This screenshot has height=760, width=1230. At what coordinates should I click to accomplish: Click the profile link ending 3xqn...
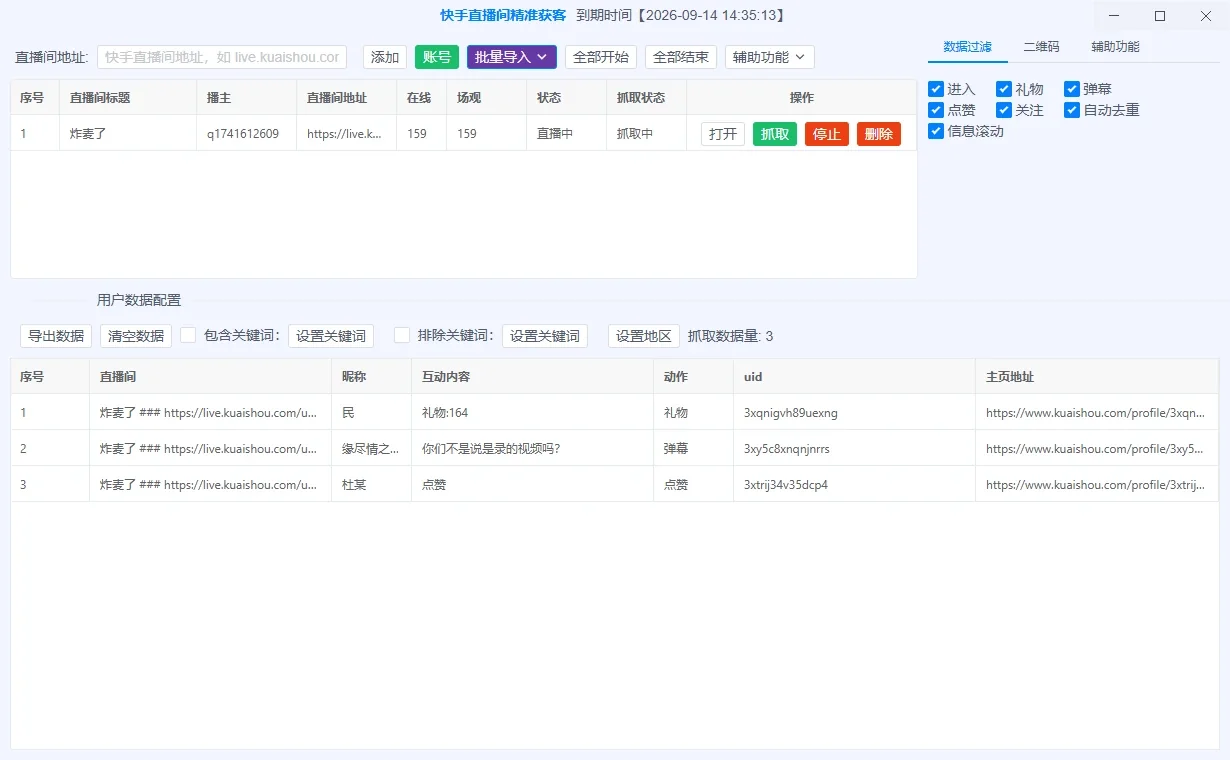[1095, 412]
